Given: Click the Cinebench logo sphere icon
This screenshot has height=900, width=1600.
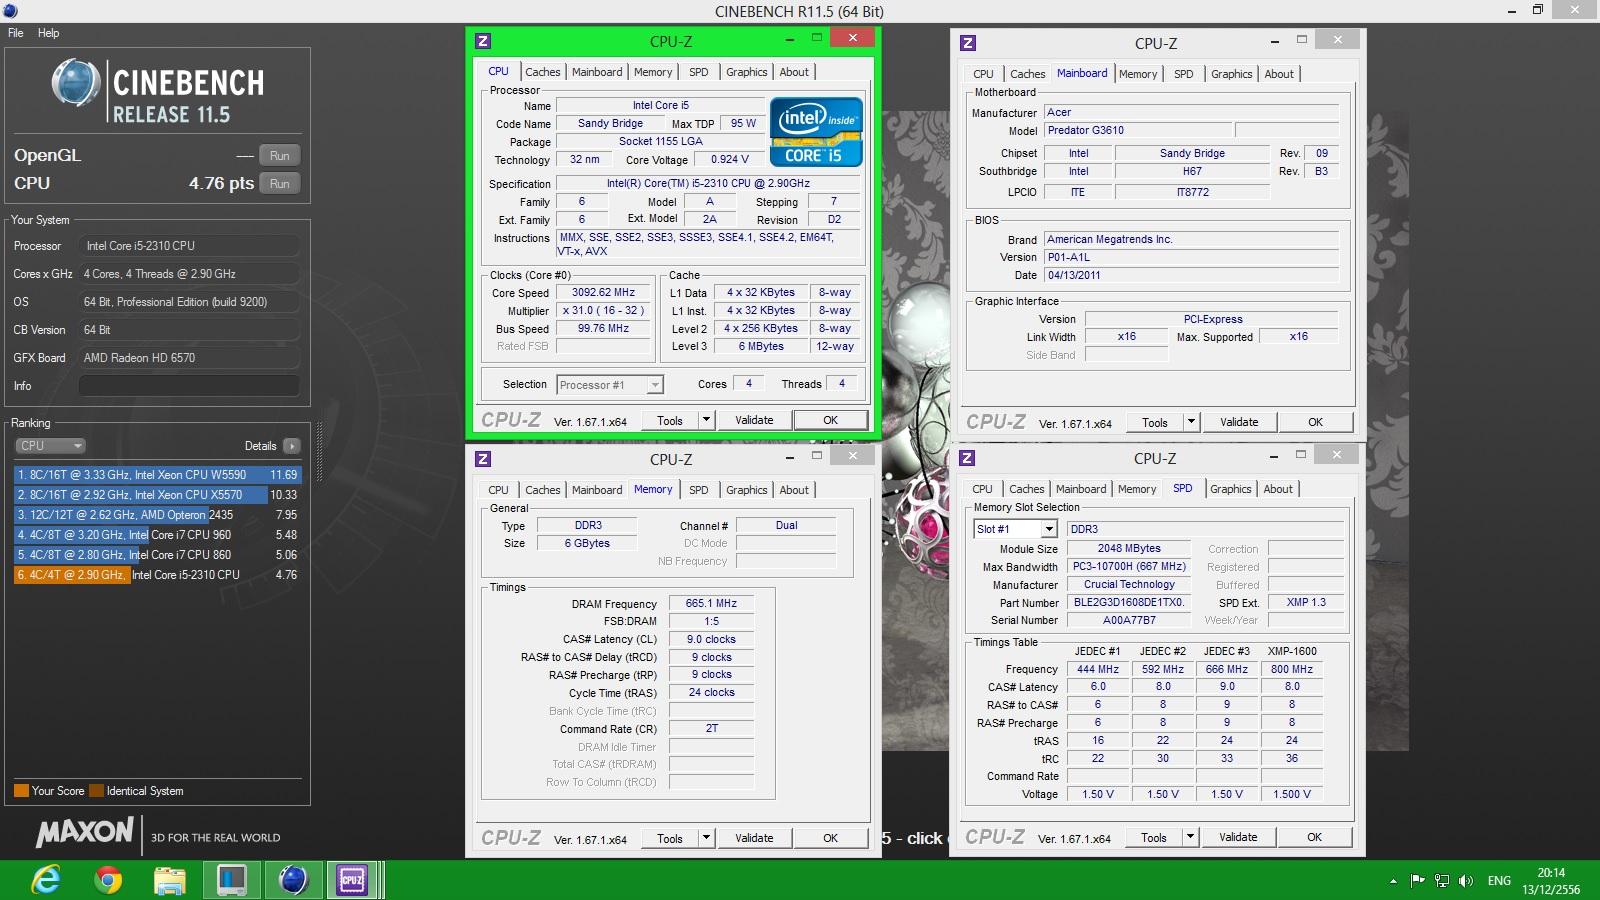Looking at the screenshot, I should click(x=76, y=83).
